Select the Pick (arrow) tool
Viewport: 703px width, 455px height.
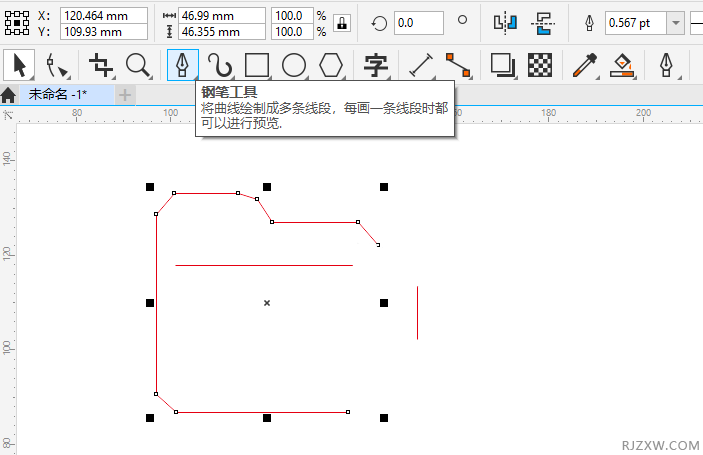19,65
